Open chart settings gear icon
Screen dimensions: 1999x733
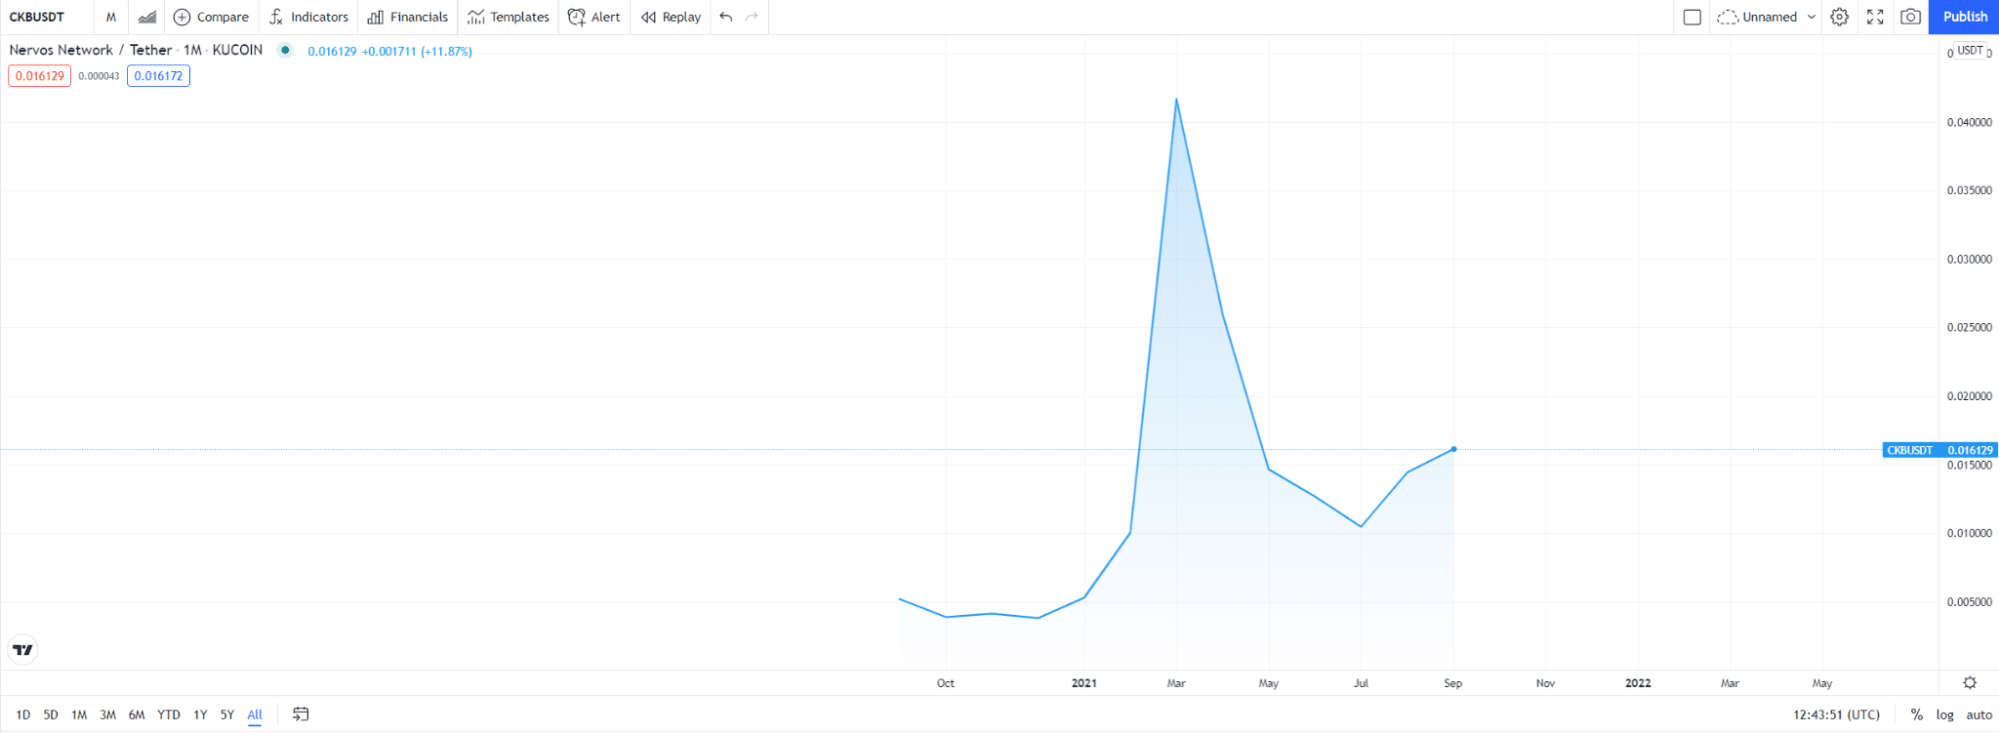coord(1839,17)
